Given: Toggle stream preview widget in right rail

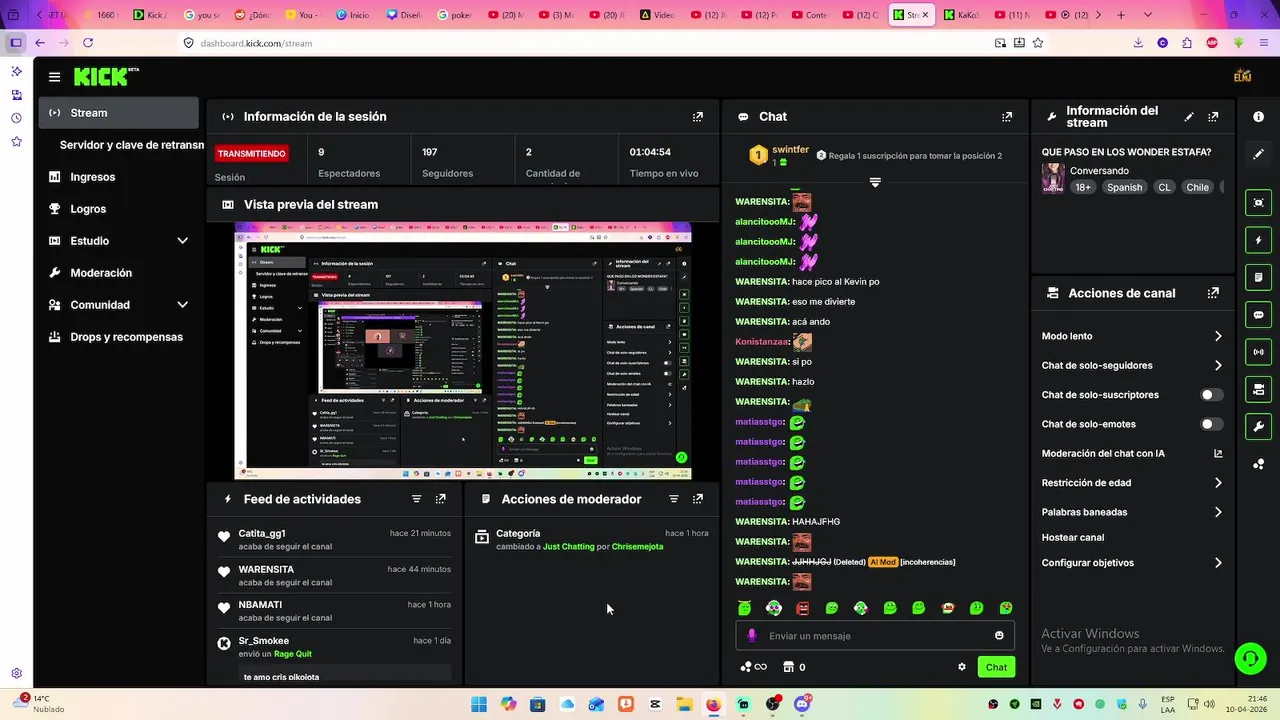Looking at the screenshot, I should click(1258, 203).
